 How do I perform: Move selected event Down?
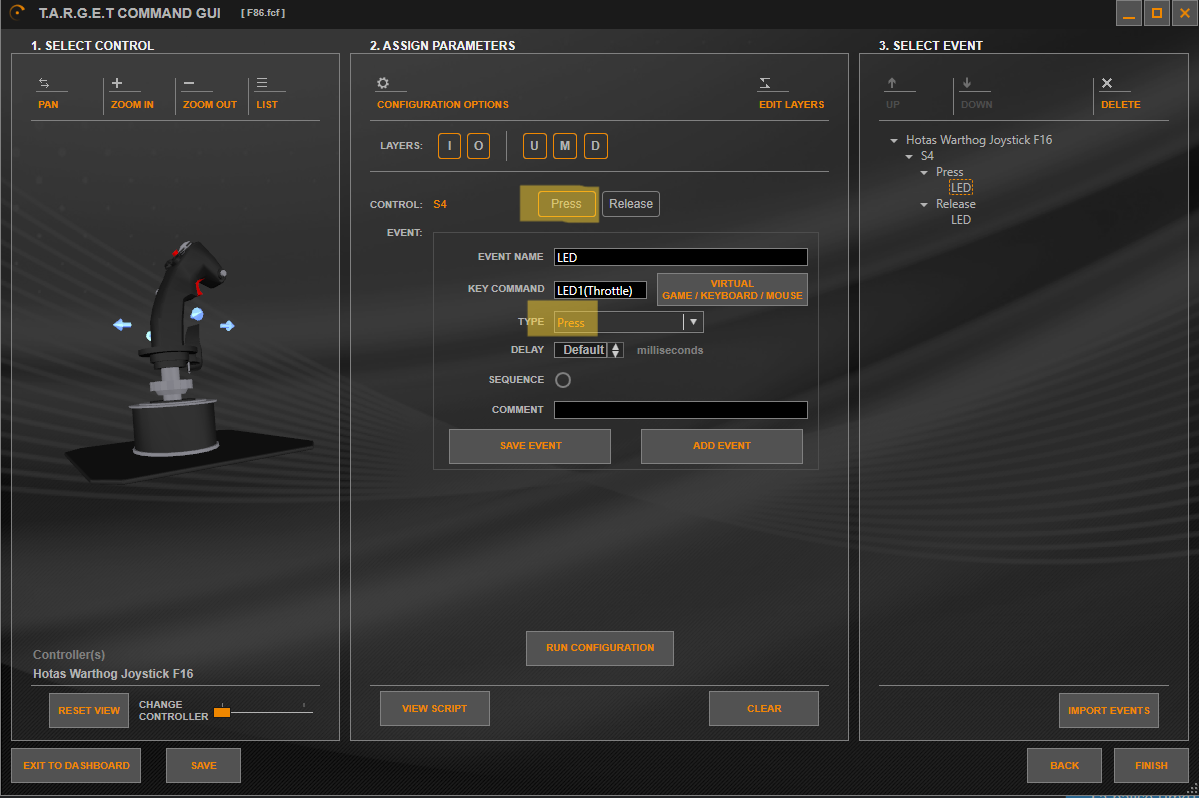(x=976, y=93)
